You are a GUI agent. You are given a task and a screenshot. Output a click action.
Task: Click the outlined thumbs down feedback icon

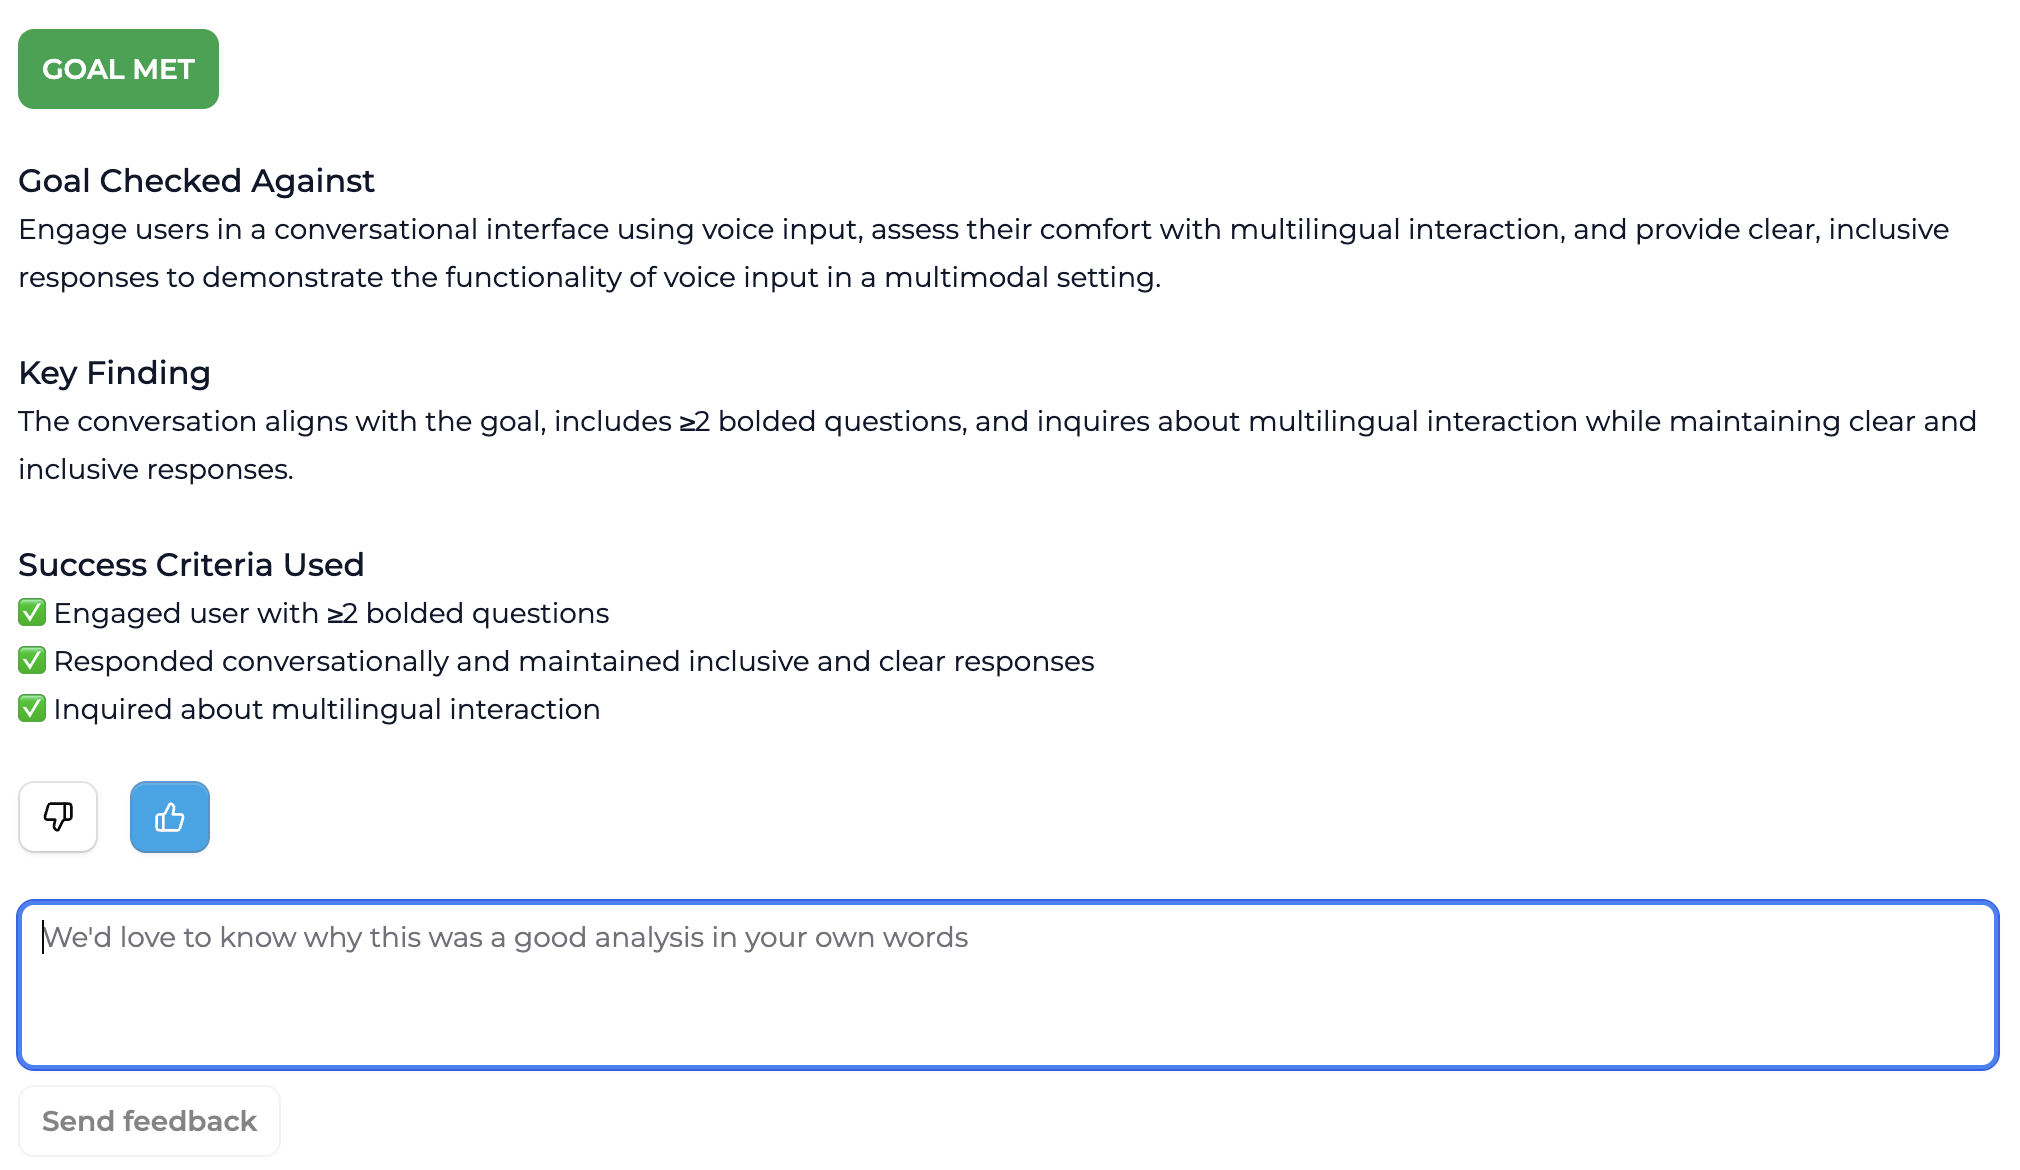pyautogui.click(x=57, y=817)
